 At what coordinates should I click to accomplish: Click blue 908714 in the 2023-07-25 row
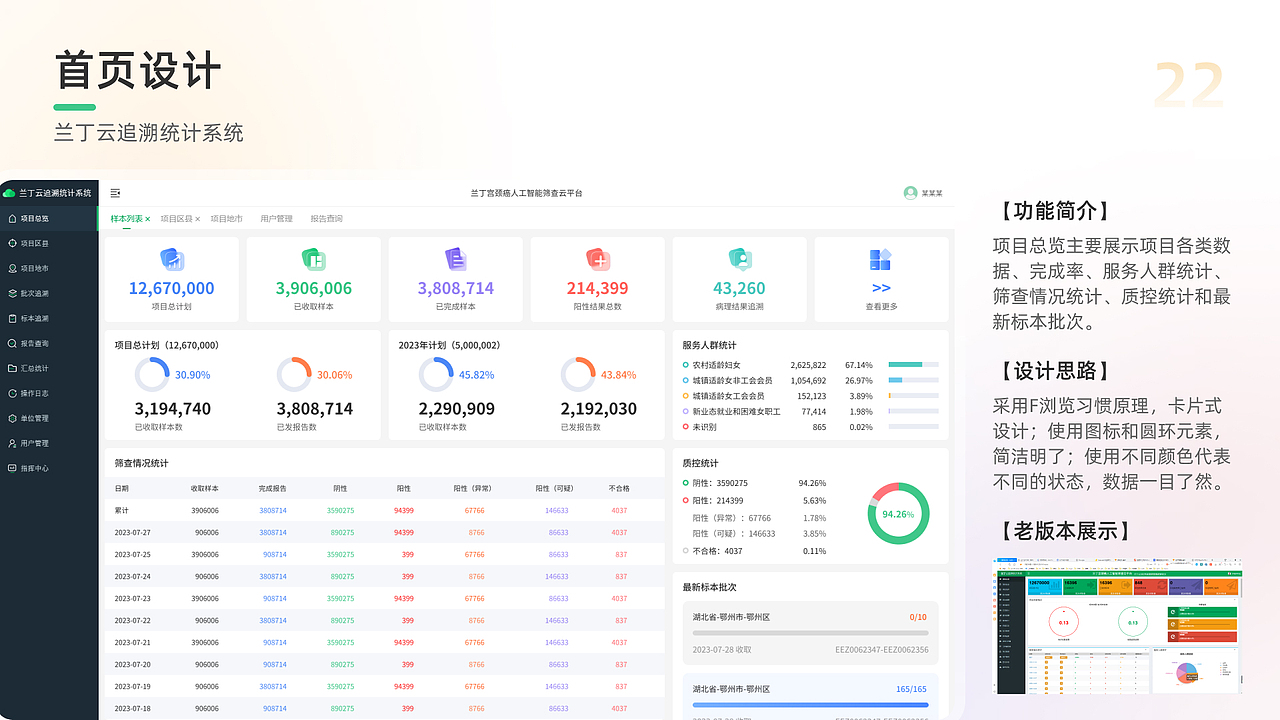[275, 554]
